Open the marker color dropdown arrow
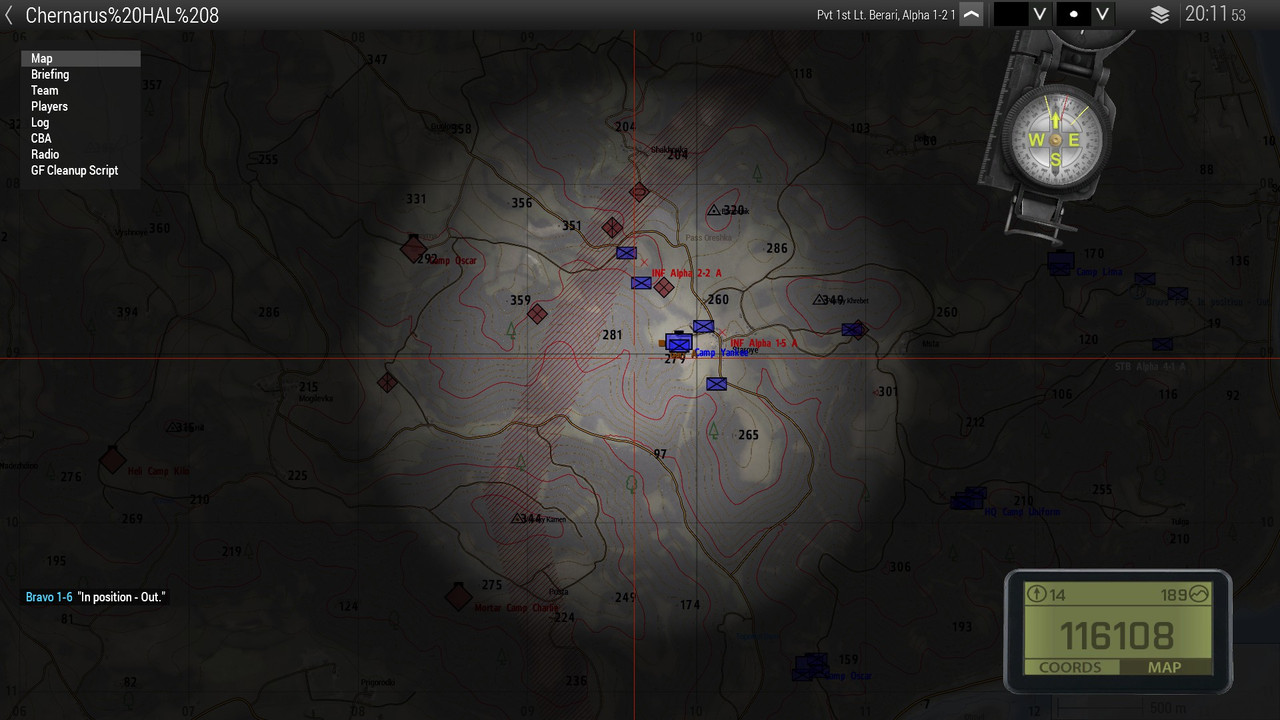 1040,14
